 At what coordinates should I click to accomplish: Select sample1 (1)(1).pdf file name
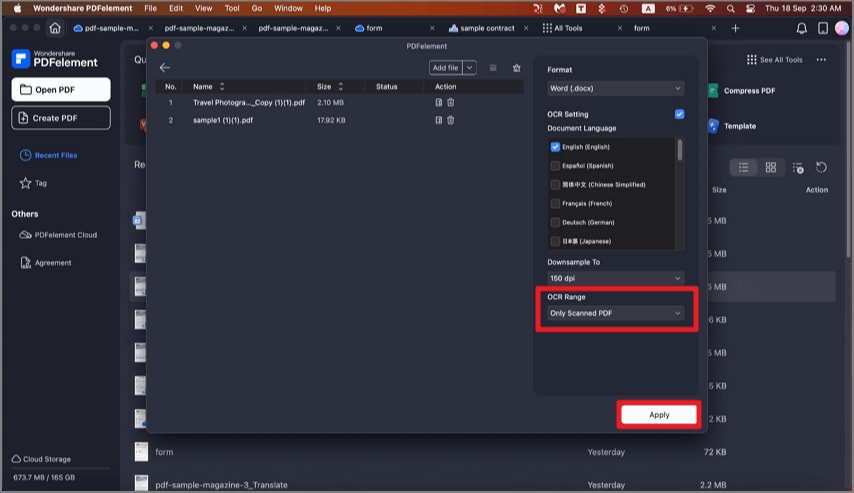tap(223, 120)
